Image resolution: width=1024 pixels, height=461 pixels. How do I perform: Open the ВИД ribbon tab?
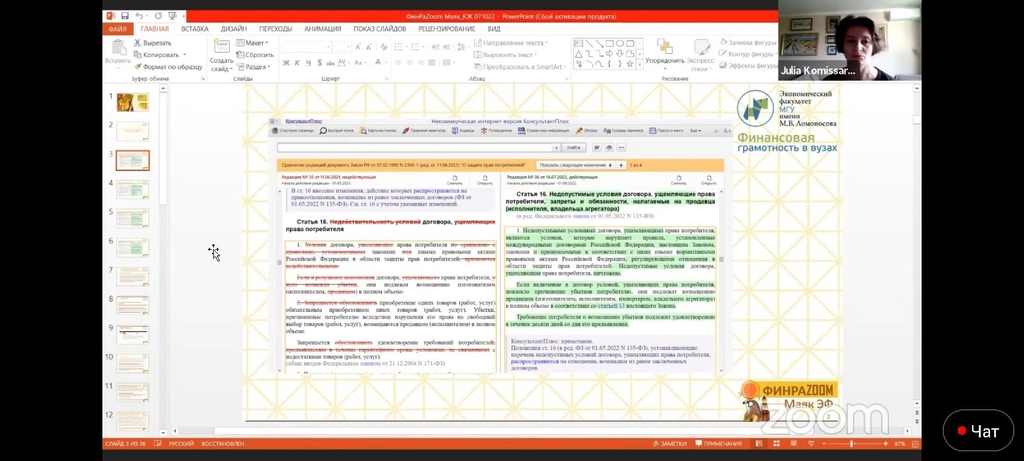tap(494, 29)
